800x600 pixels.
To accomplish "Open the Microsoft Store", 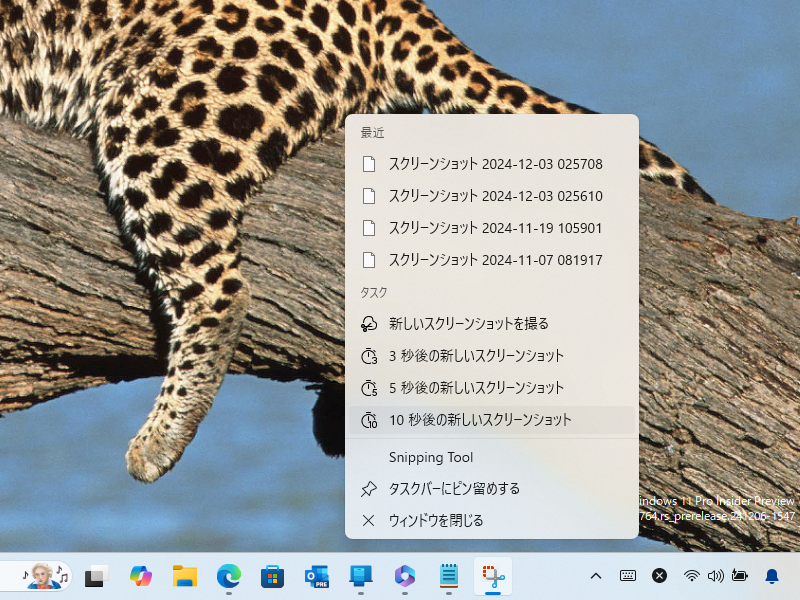I will pyautogui.click(x=272, y=577).
